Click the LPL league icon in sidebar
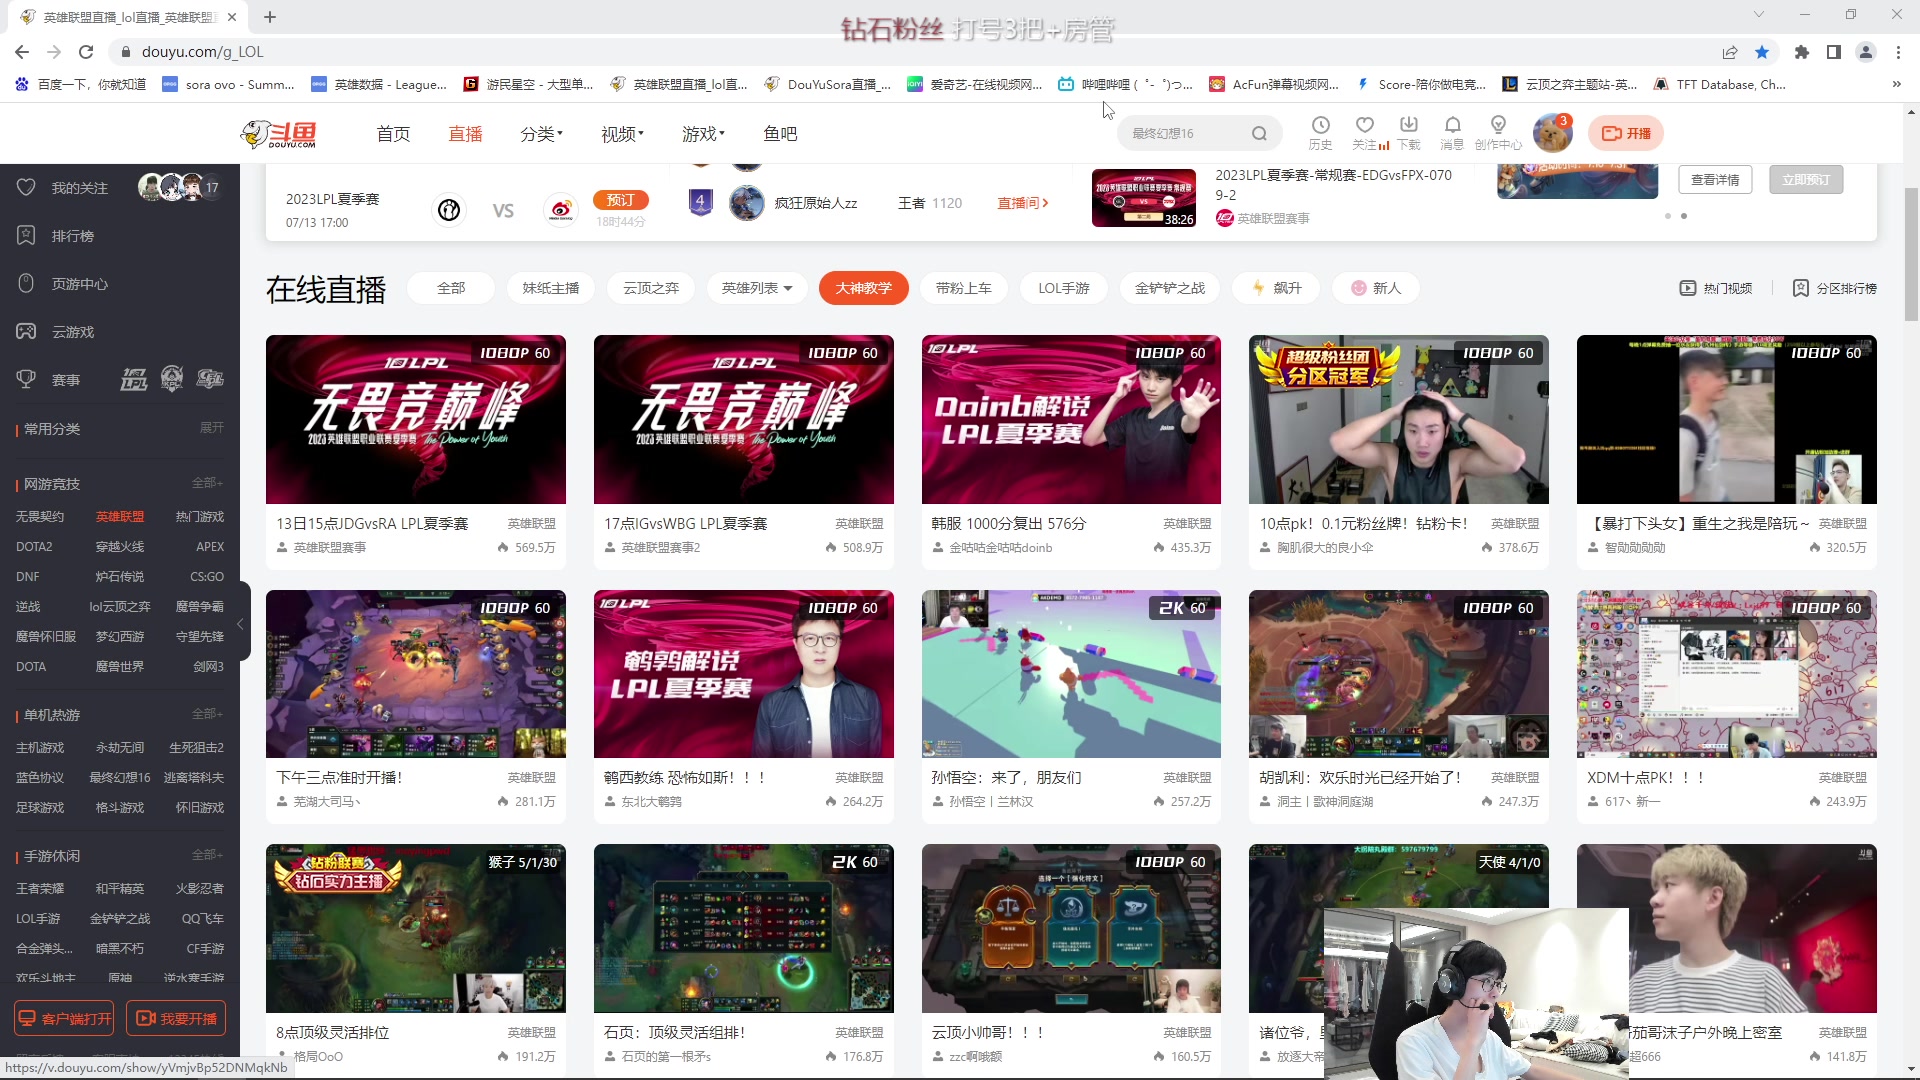This screenshot has width=1920, height=1080. click(x=134, y=379)
